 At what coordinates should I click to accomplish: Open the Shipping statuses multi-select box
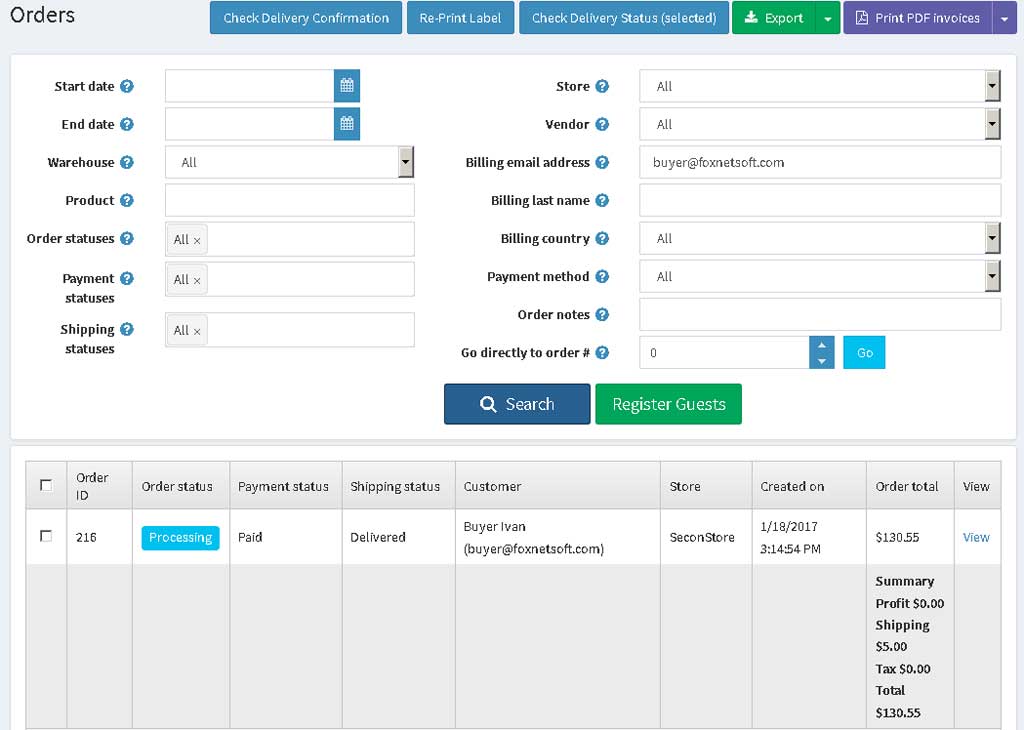coord(290,330)
